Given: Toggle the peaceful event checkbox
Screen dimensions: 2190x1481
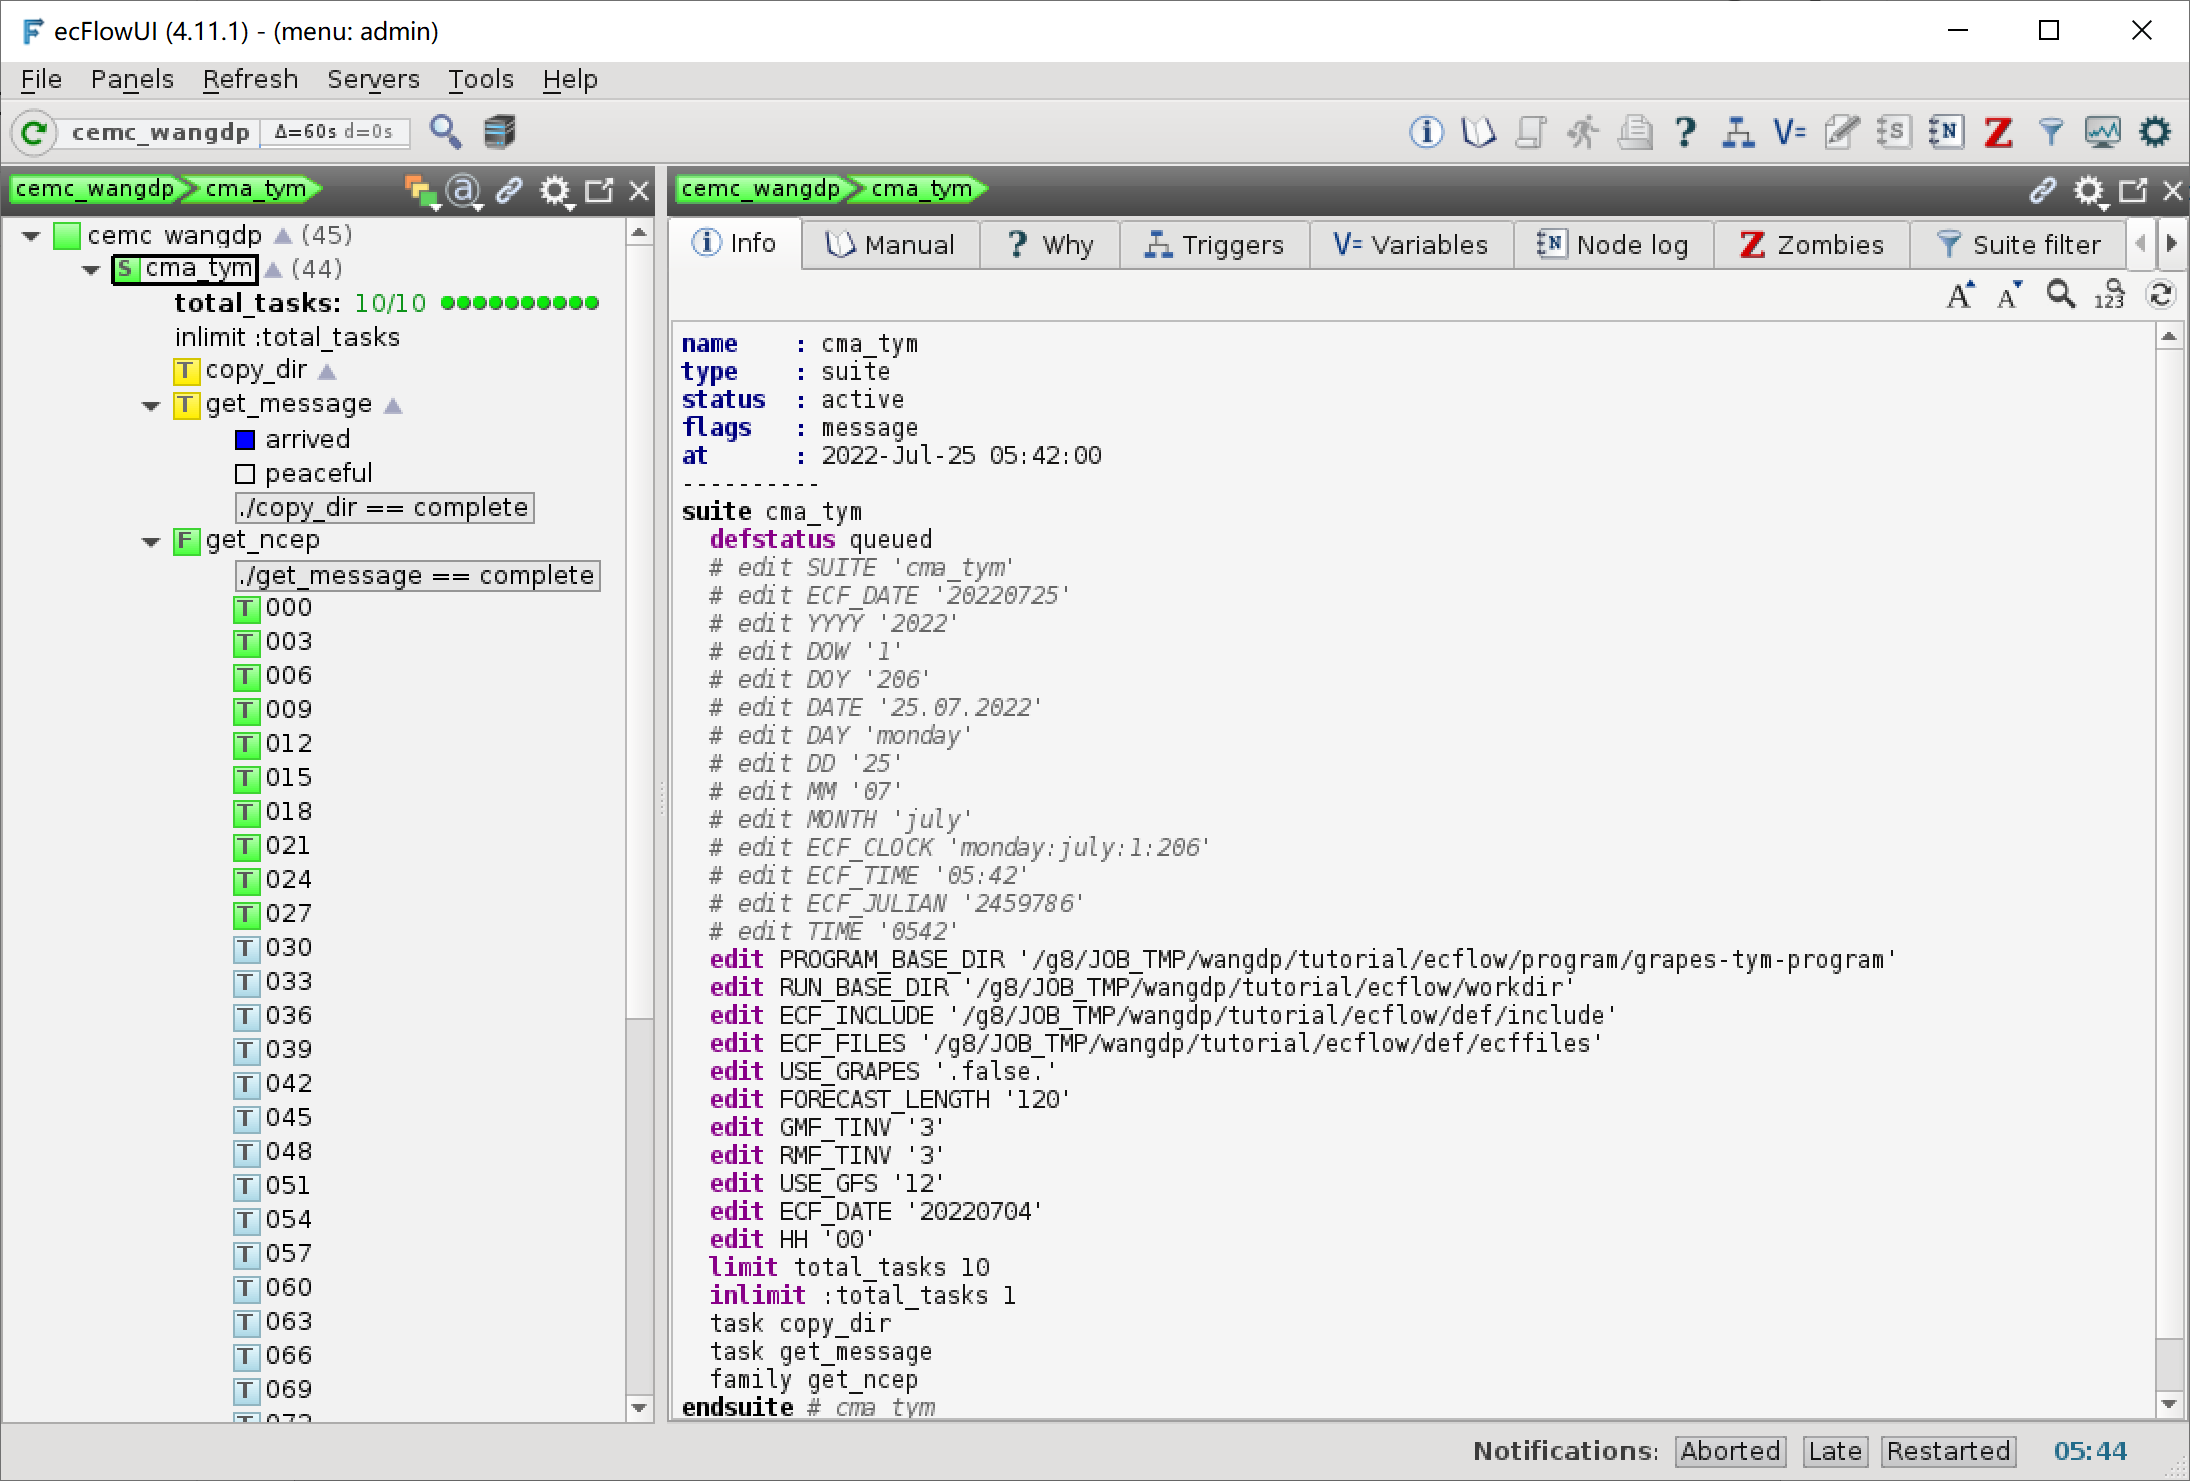Looking at the screenshot, I should coord(245,474).
